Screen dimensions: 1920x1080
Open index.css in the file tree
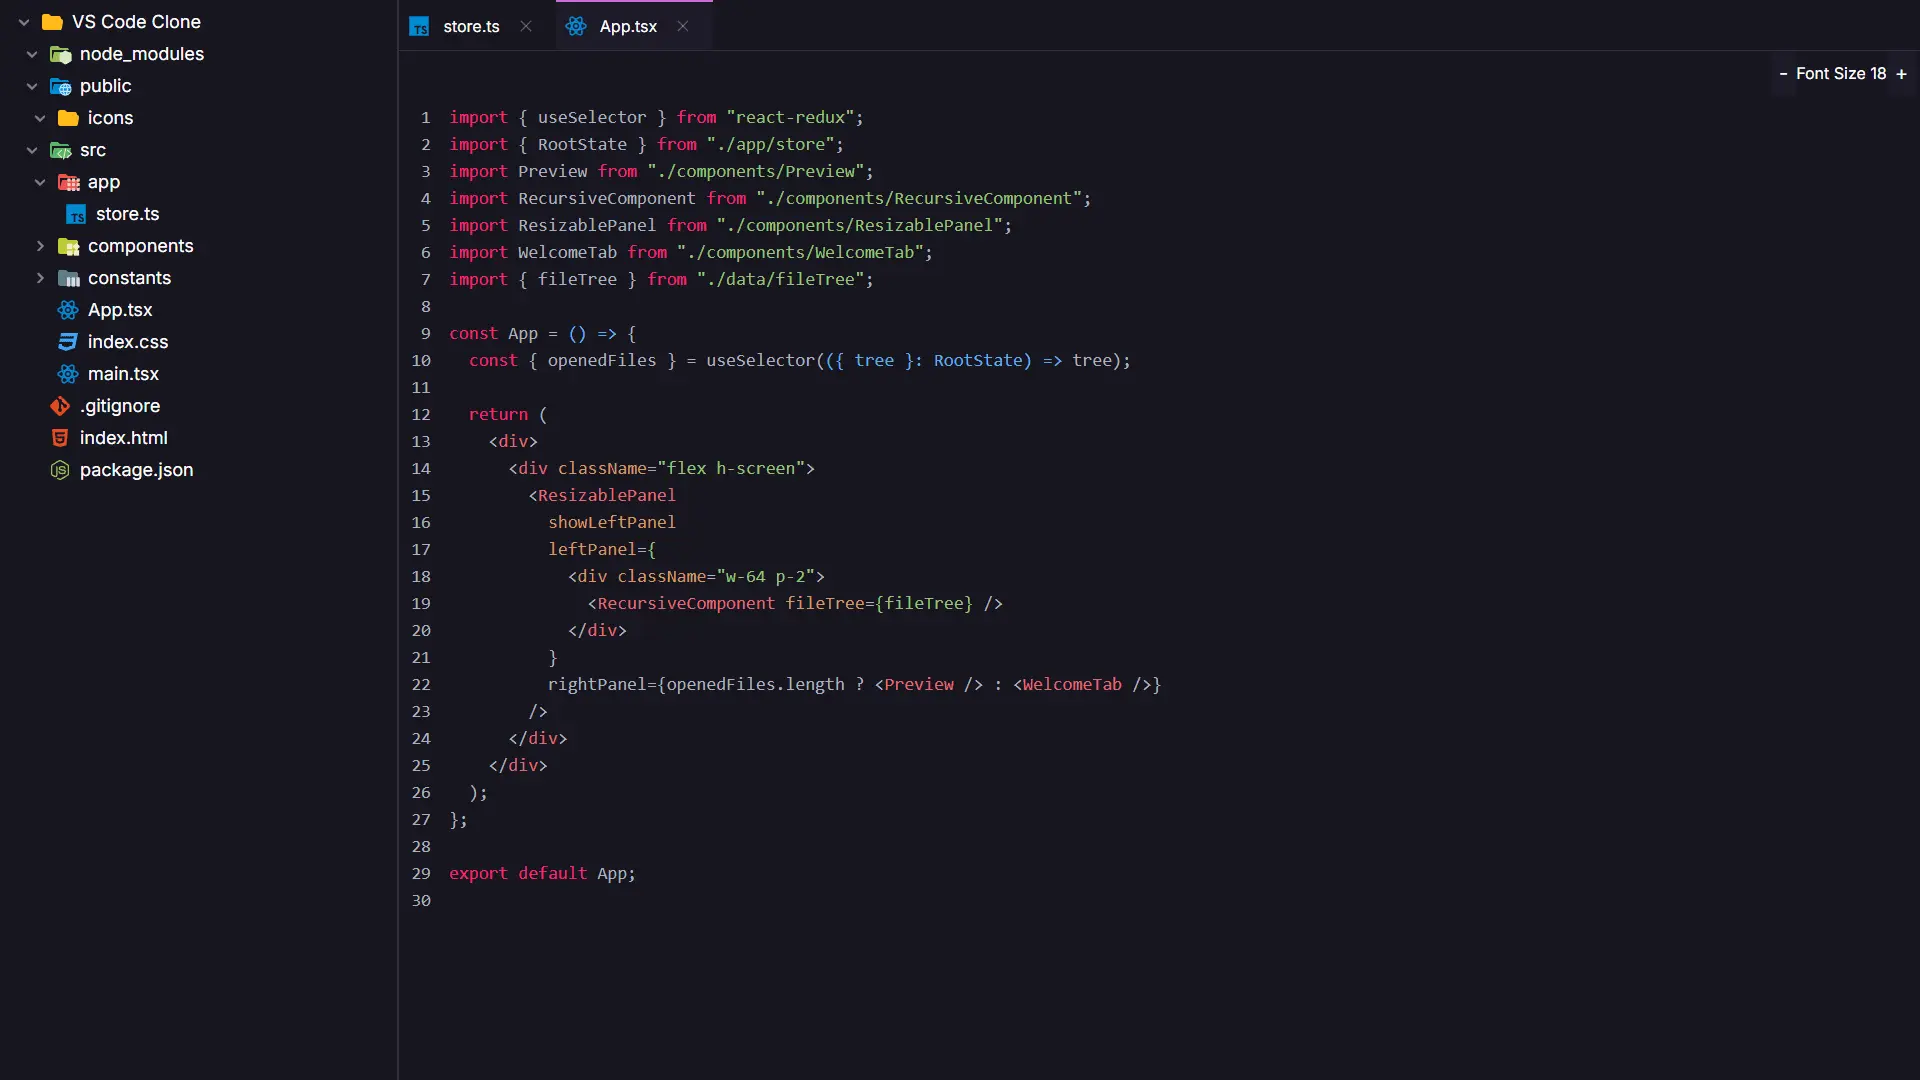128,342
